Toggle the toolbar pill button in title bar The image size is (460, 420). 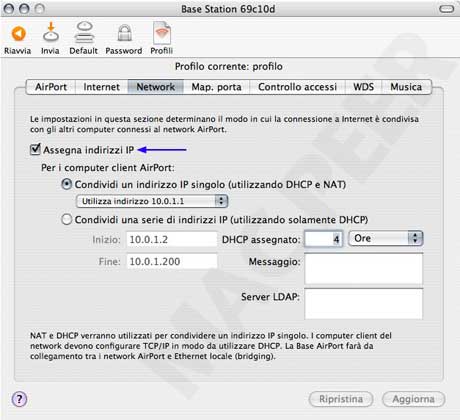pyautogui.click(x=446, y=9)
